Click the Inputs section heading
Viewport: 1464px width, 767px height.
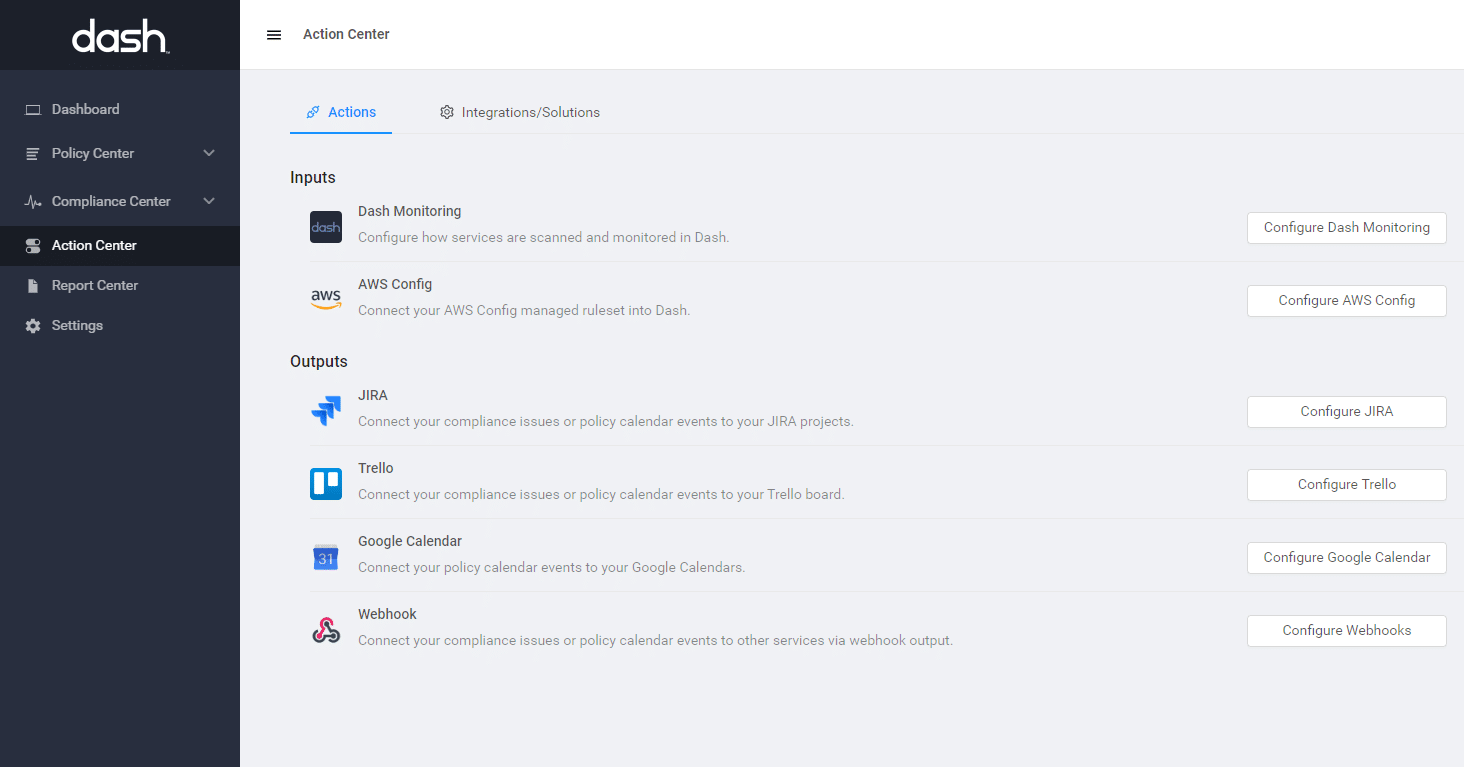[313, 177]
